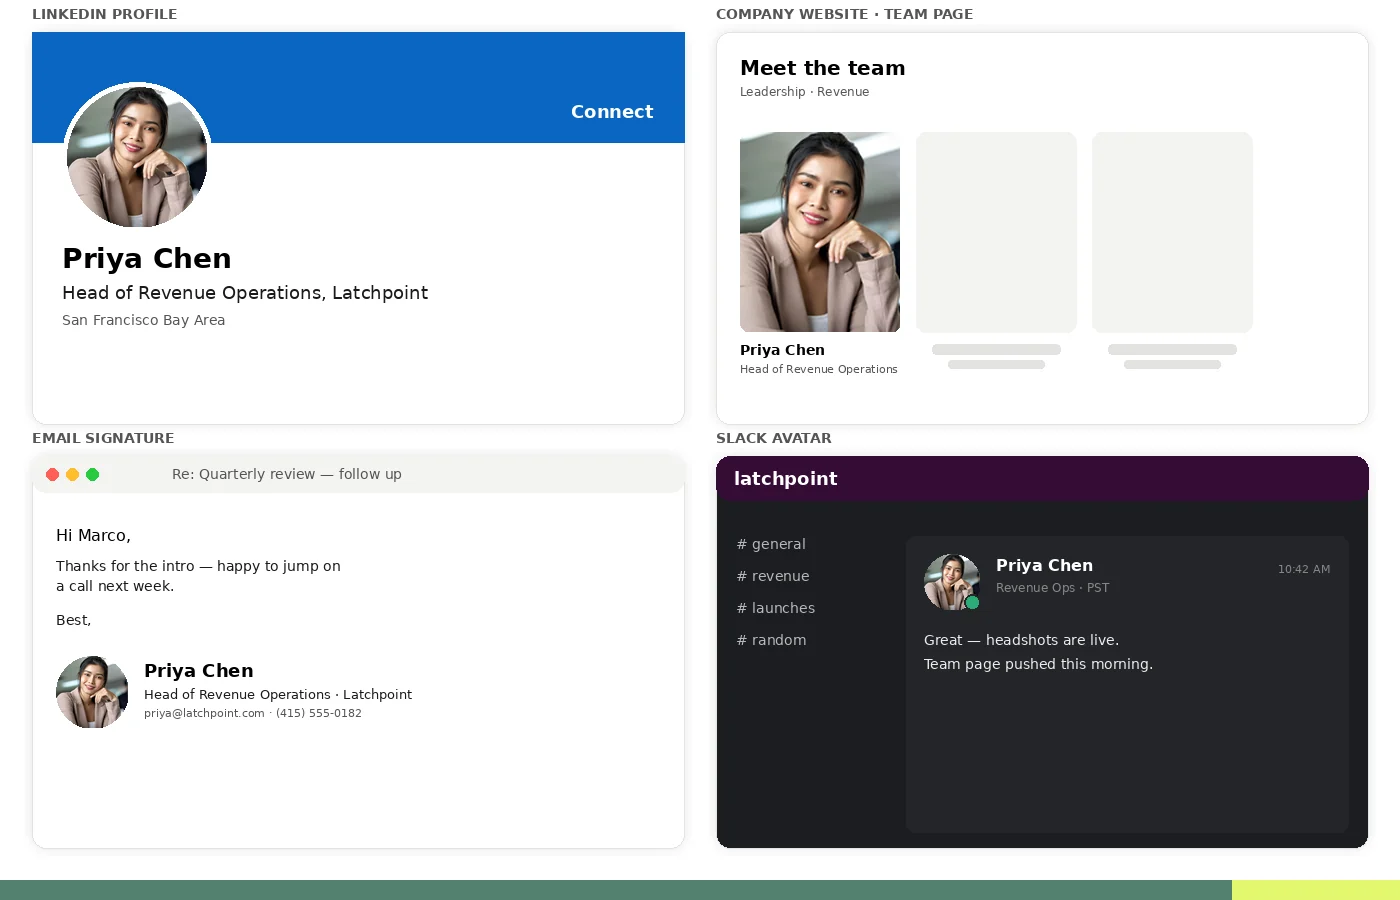Open the email subject line Quarterly review
The image size is (1400, 900).
pyautogui.click(x=287, y=474)
